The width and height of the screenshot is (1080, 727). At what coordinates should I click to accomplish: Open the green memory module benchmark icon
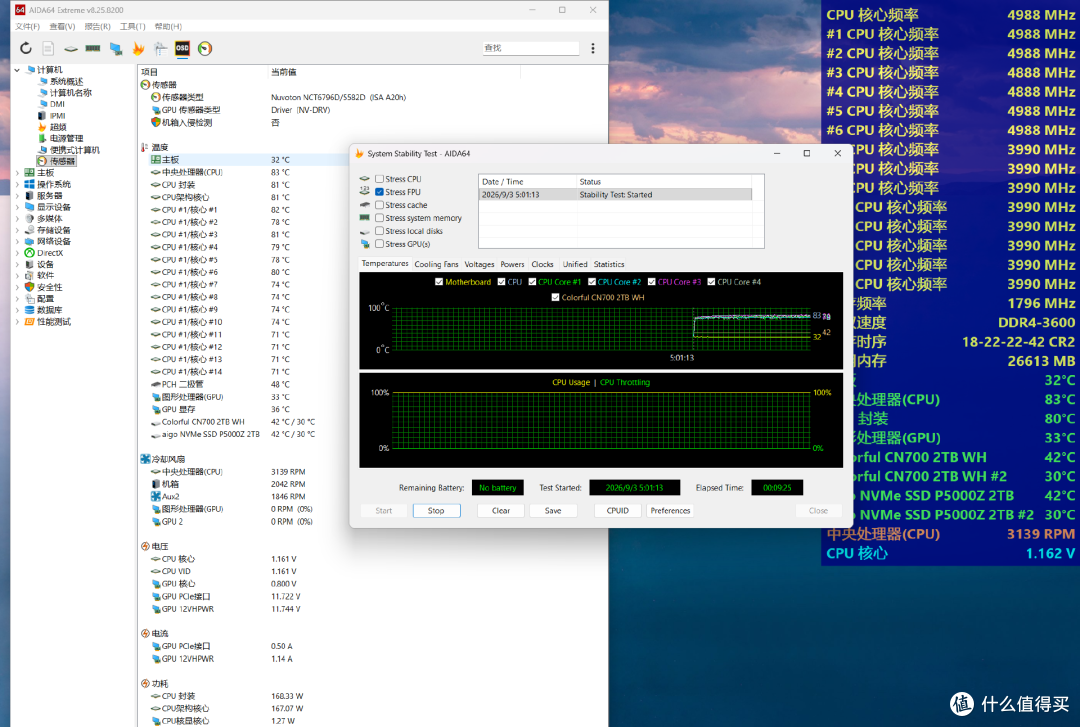click(x=93, y=48)
